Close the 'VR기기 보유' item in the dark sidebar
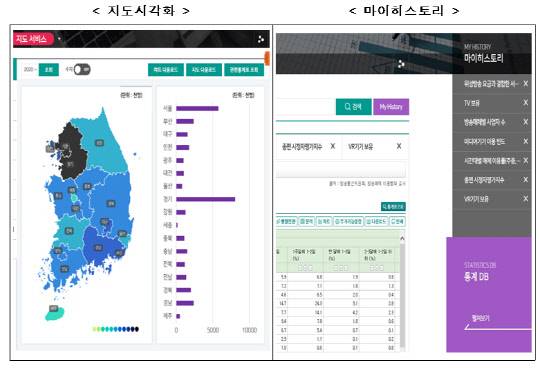 [x=526, y=199]
